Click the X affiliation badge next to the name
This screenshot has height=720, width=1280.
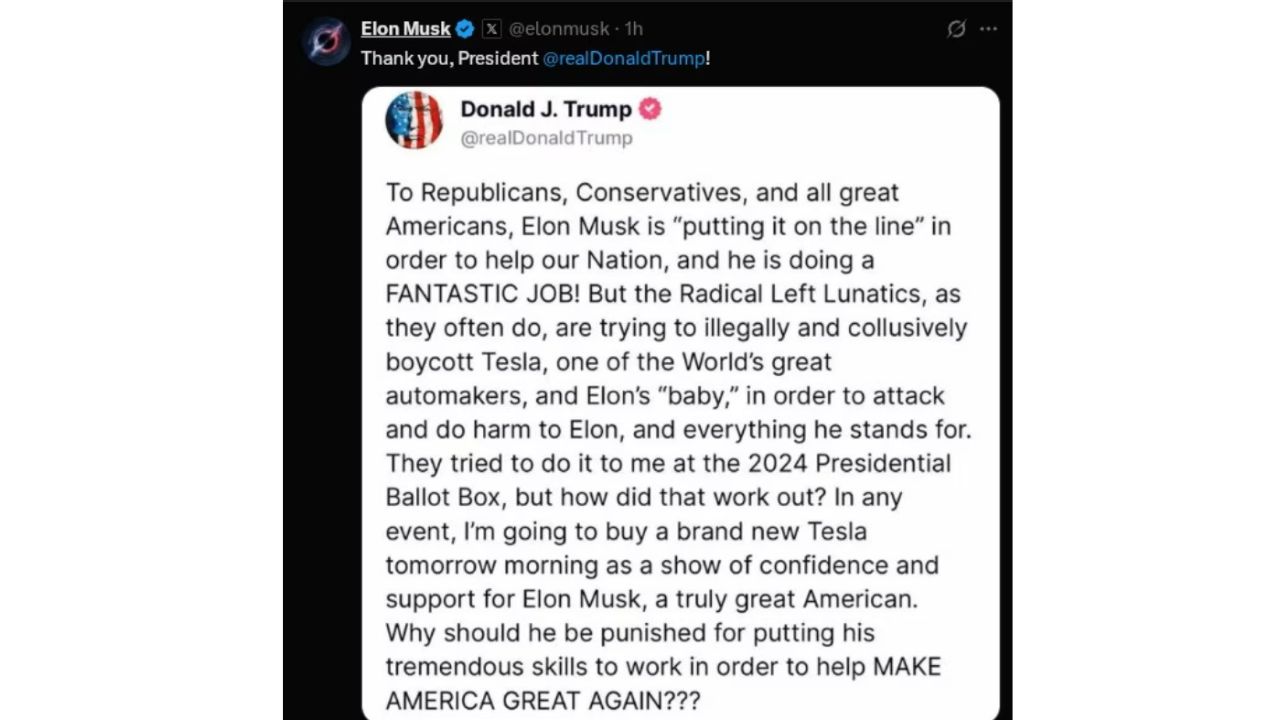[491, 29]
